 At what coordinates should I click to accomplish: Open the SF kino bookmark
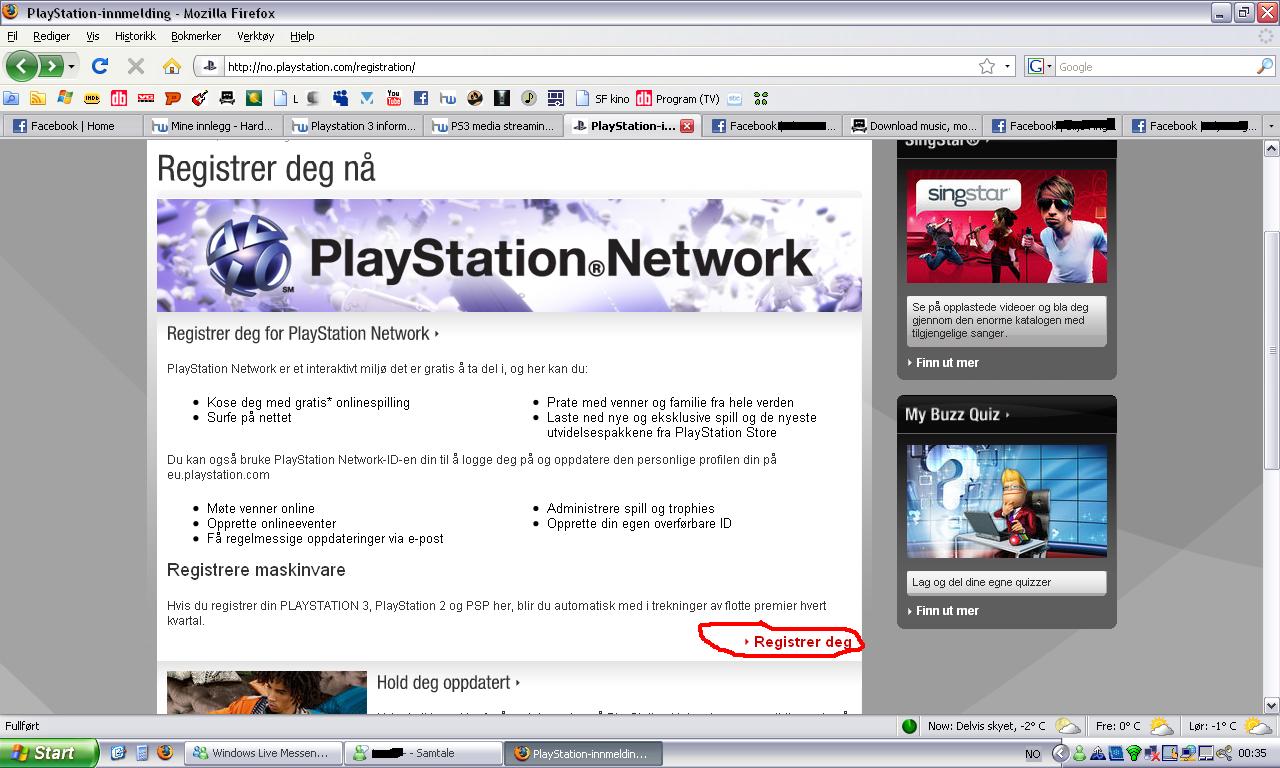click(x=602, y=98)
